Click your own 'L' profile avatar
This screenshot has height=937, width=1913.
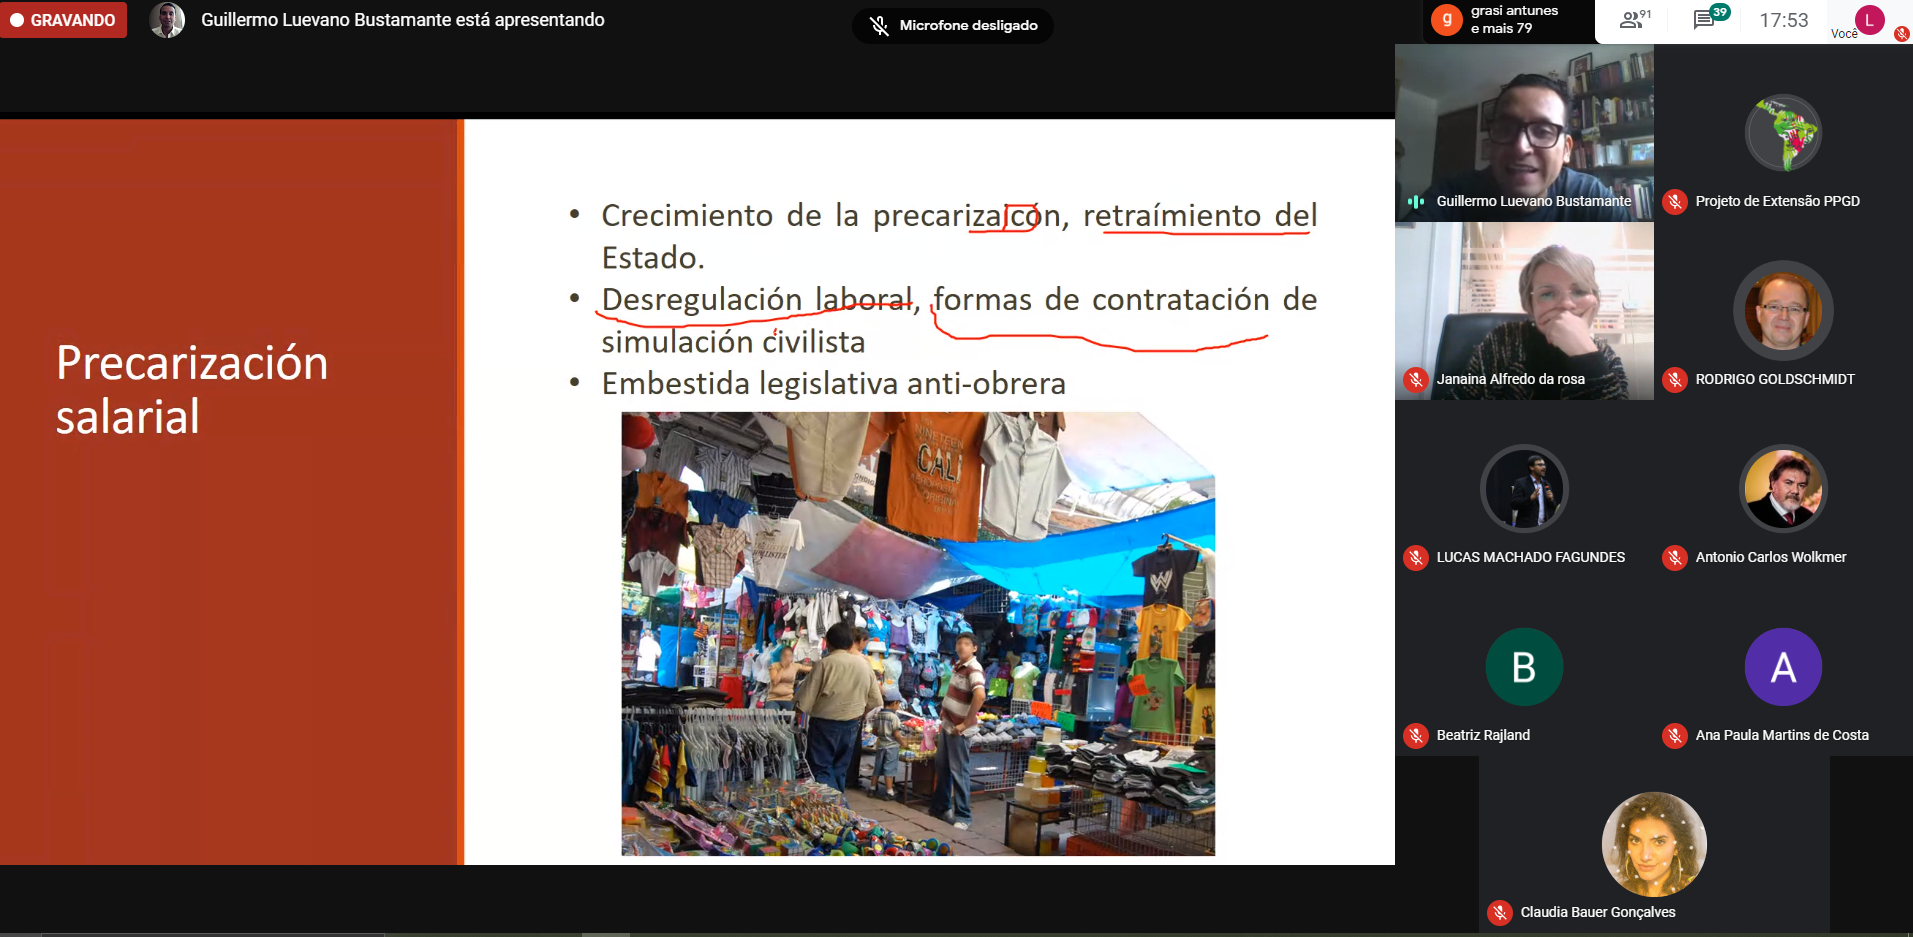click(1869, 20)
